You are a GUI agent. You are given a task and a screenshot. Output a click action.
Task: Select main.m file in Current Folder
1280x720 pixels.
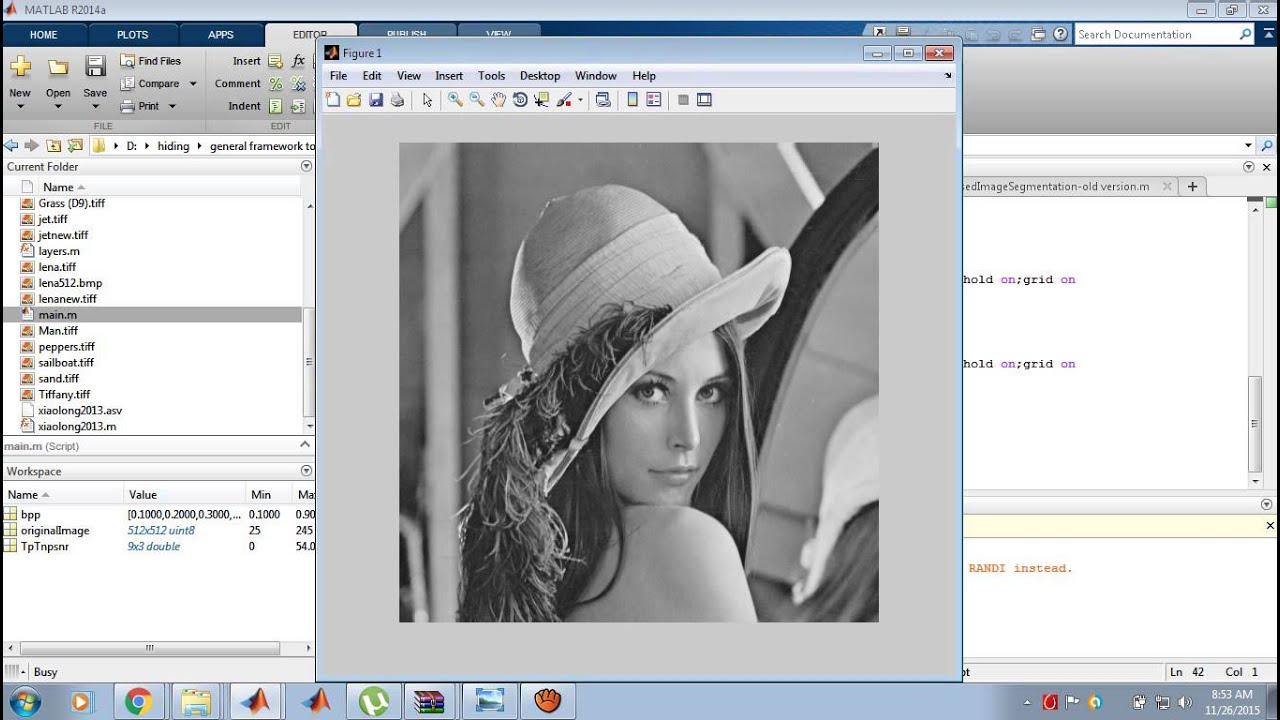click(x=152, y=315)
